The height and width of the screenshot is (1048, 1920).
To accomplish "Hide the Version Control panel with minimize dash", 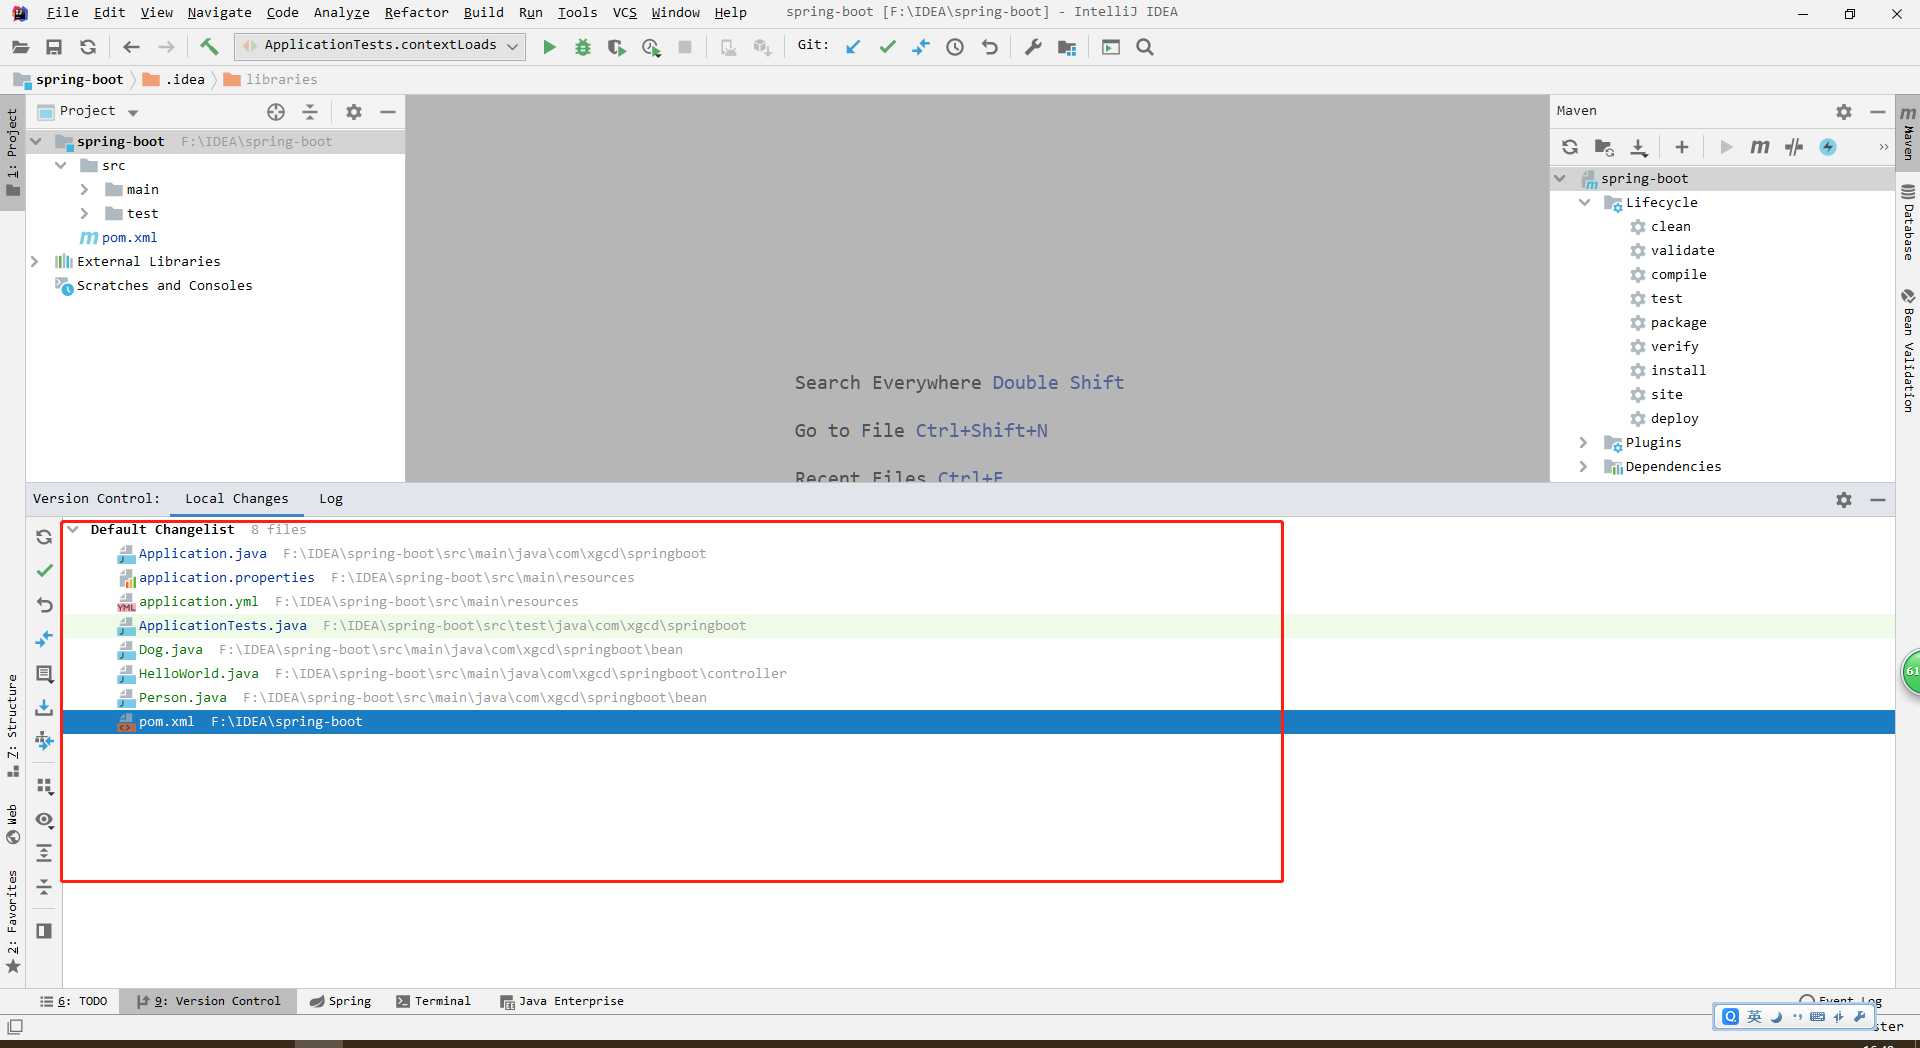I will point(1878,499).
